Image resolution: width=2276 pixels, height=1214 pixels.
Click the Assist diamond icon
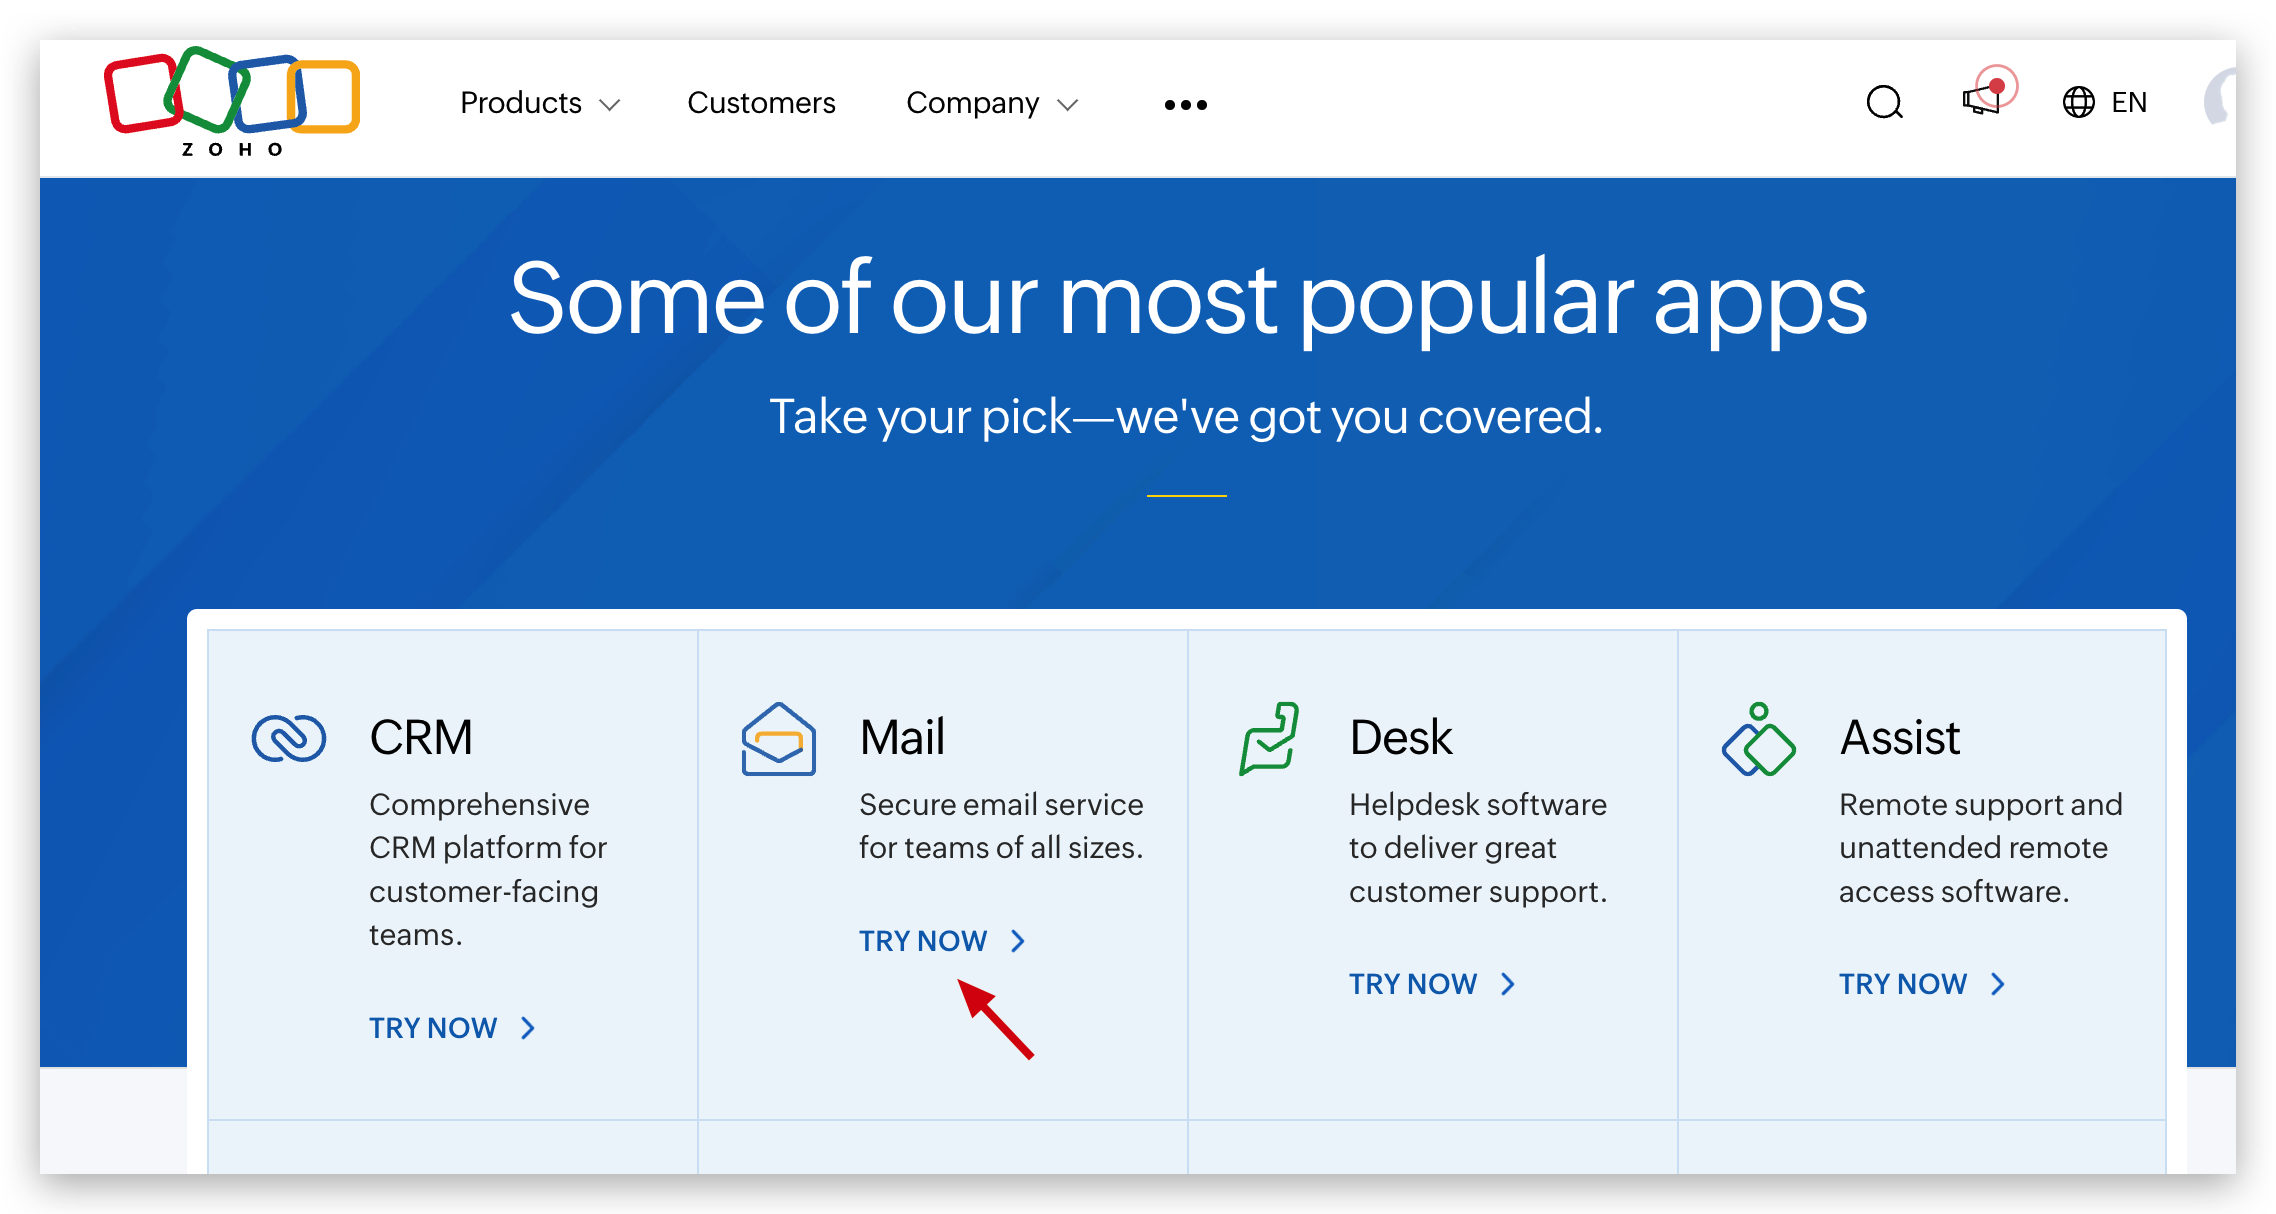(1758, 740)
